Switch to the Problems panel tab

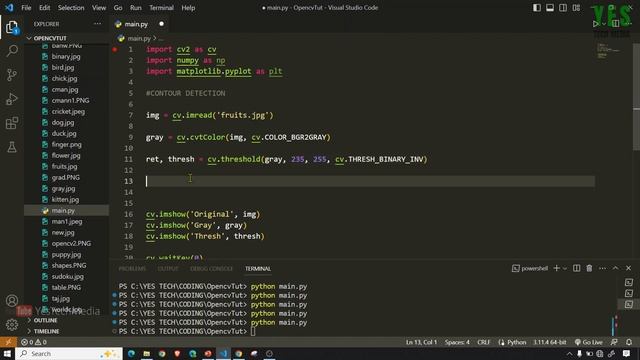point(132,269)
